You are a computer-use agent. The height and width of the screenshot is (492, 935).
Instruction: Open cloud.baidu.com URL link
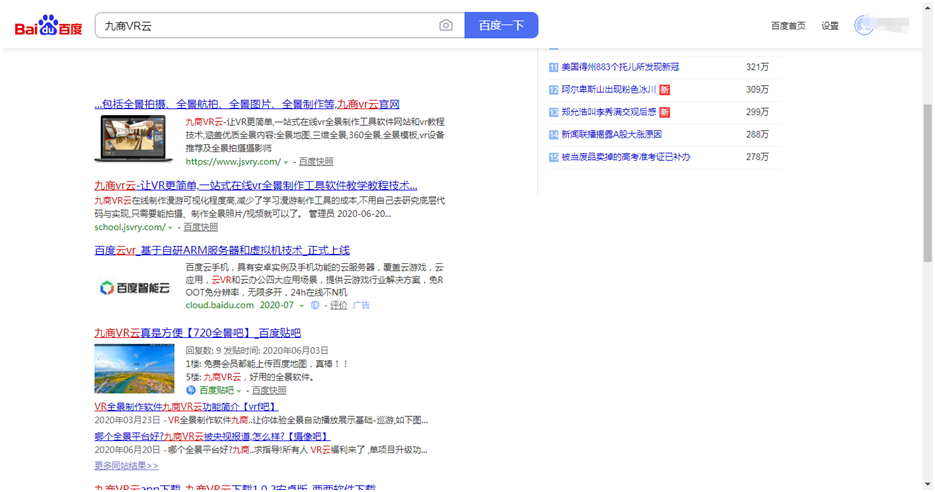pos(219,305)
